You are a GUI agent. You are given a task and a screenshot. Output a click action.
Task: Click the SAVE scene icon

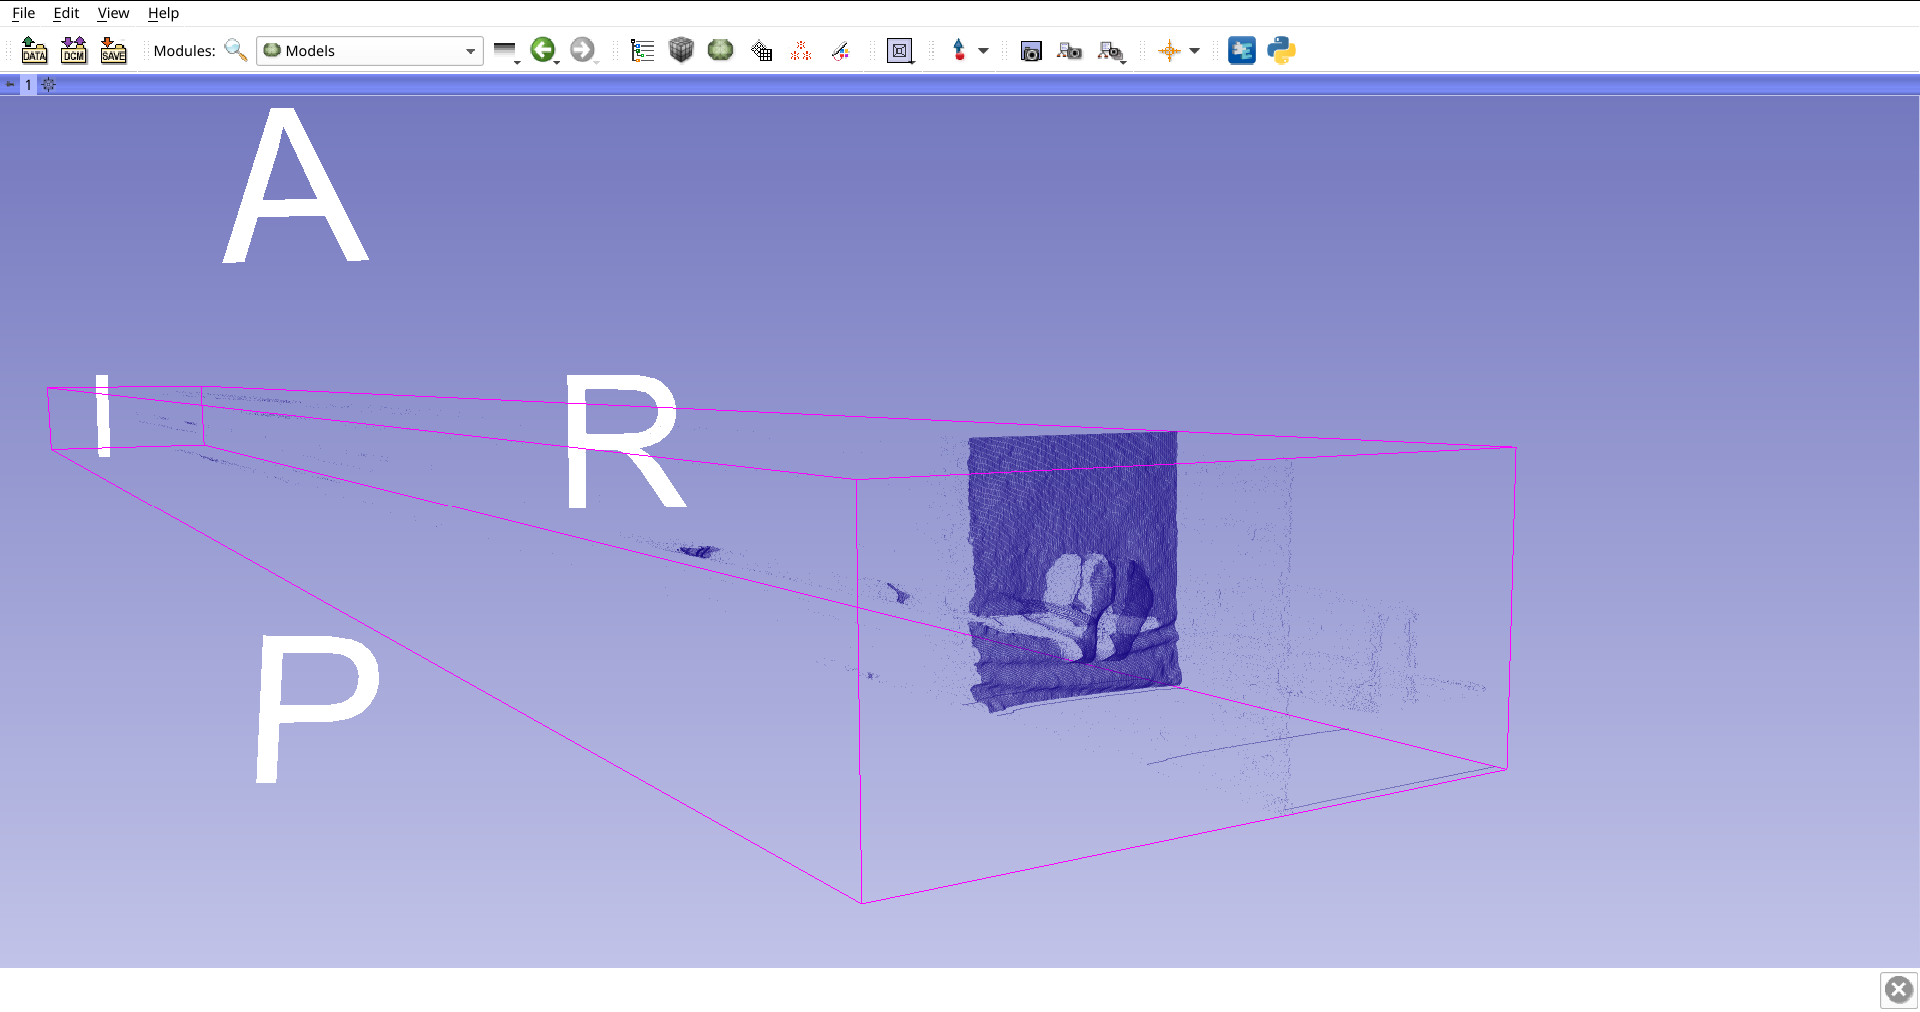pos(114,50)
